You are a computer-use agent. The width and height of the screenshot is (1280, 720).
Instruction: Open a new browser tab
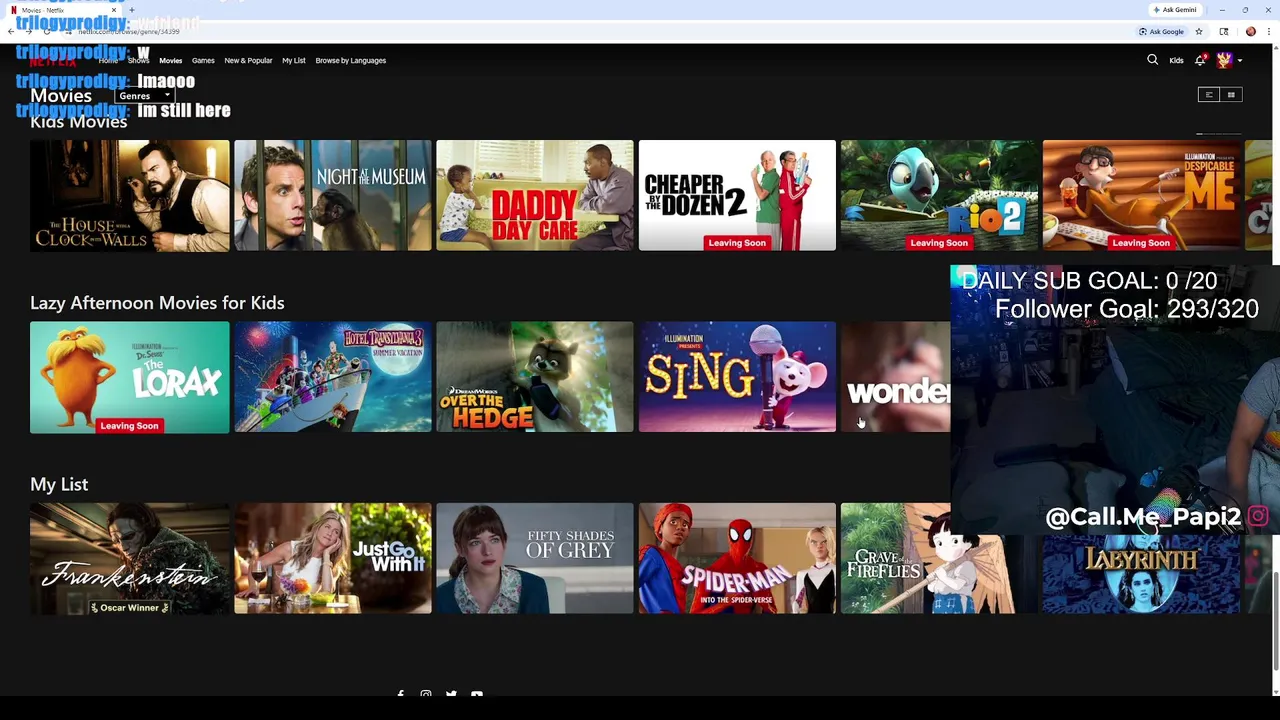coord(132,10)
